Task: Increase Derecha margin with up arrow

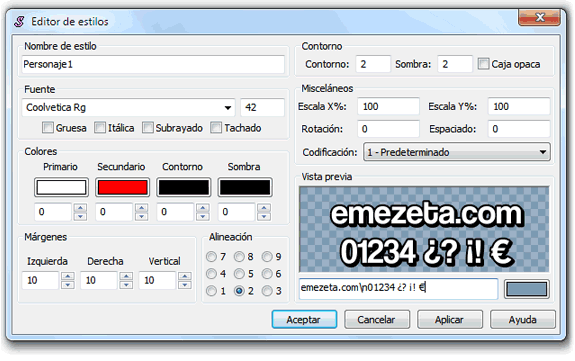Action: tap(127, 276)
